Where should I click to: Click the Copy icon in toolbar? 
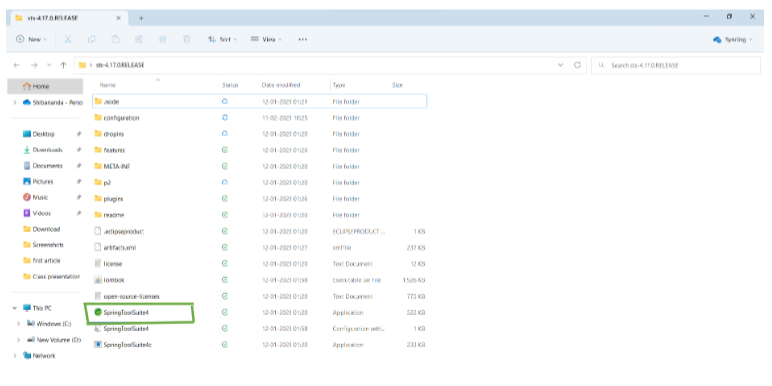[x=92, y=39]
